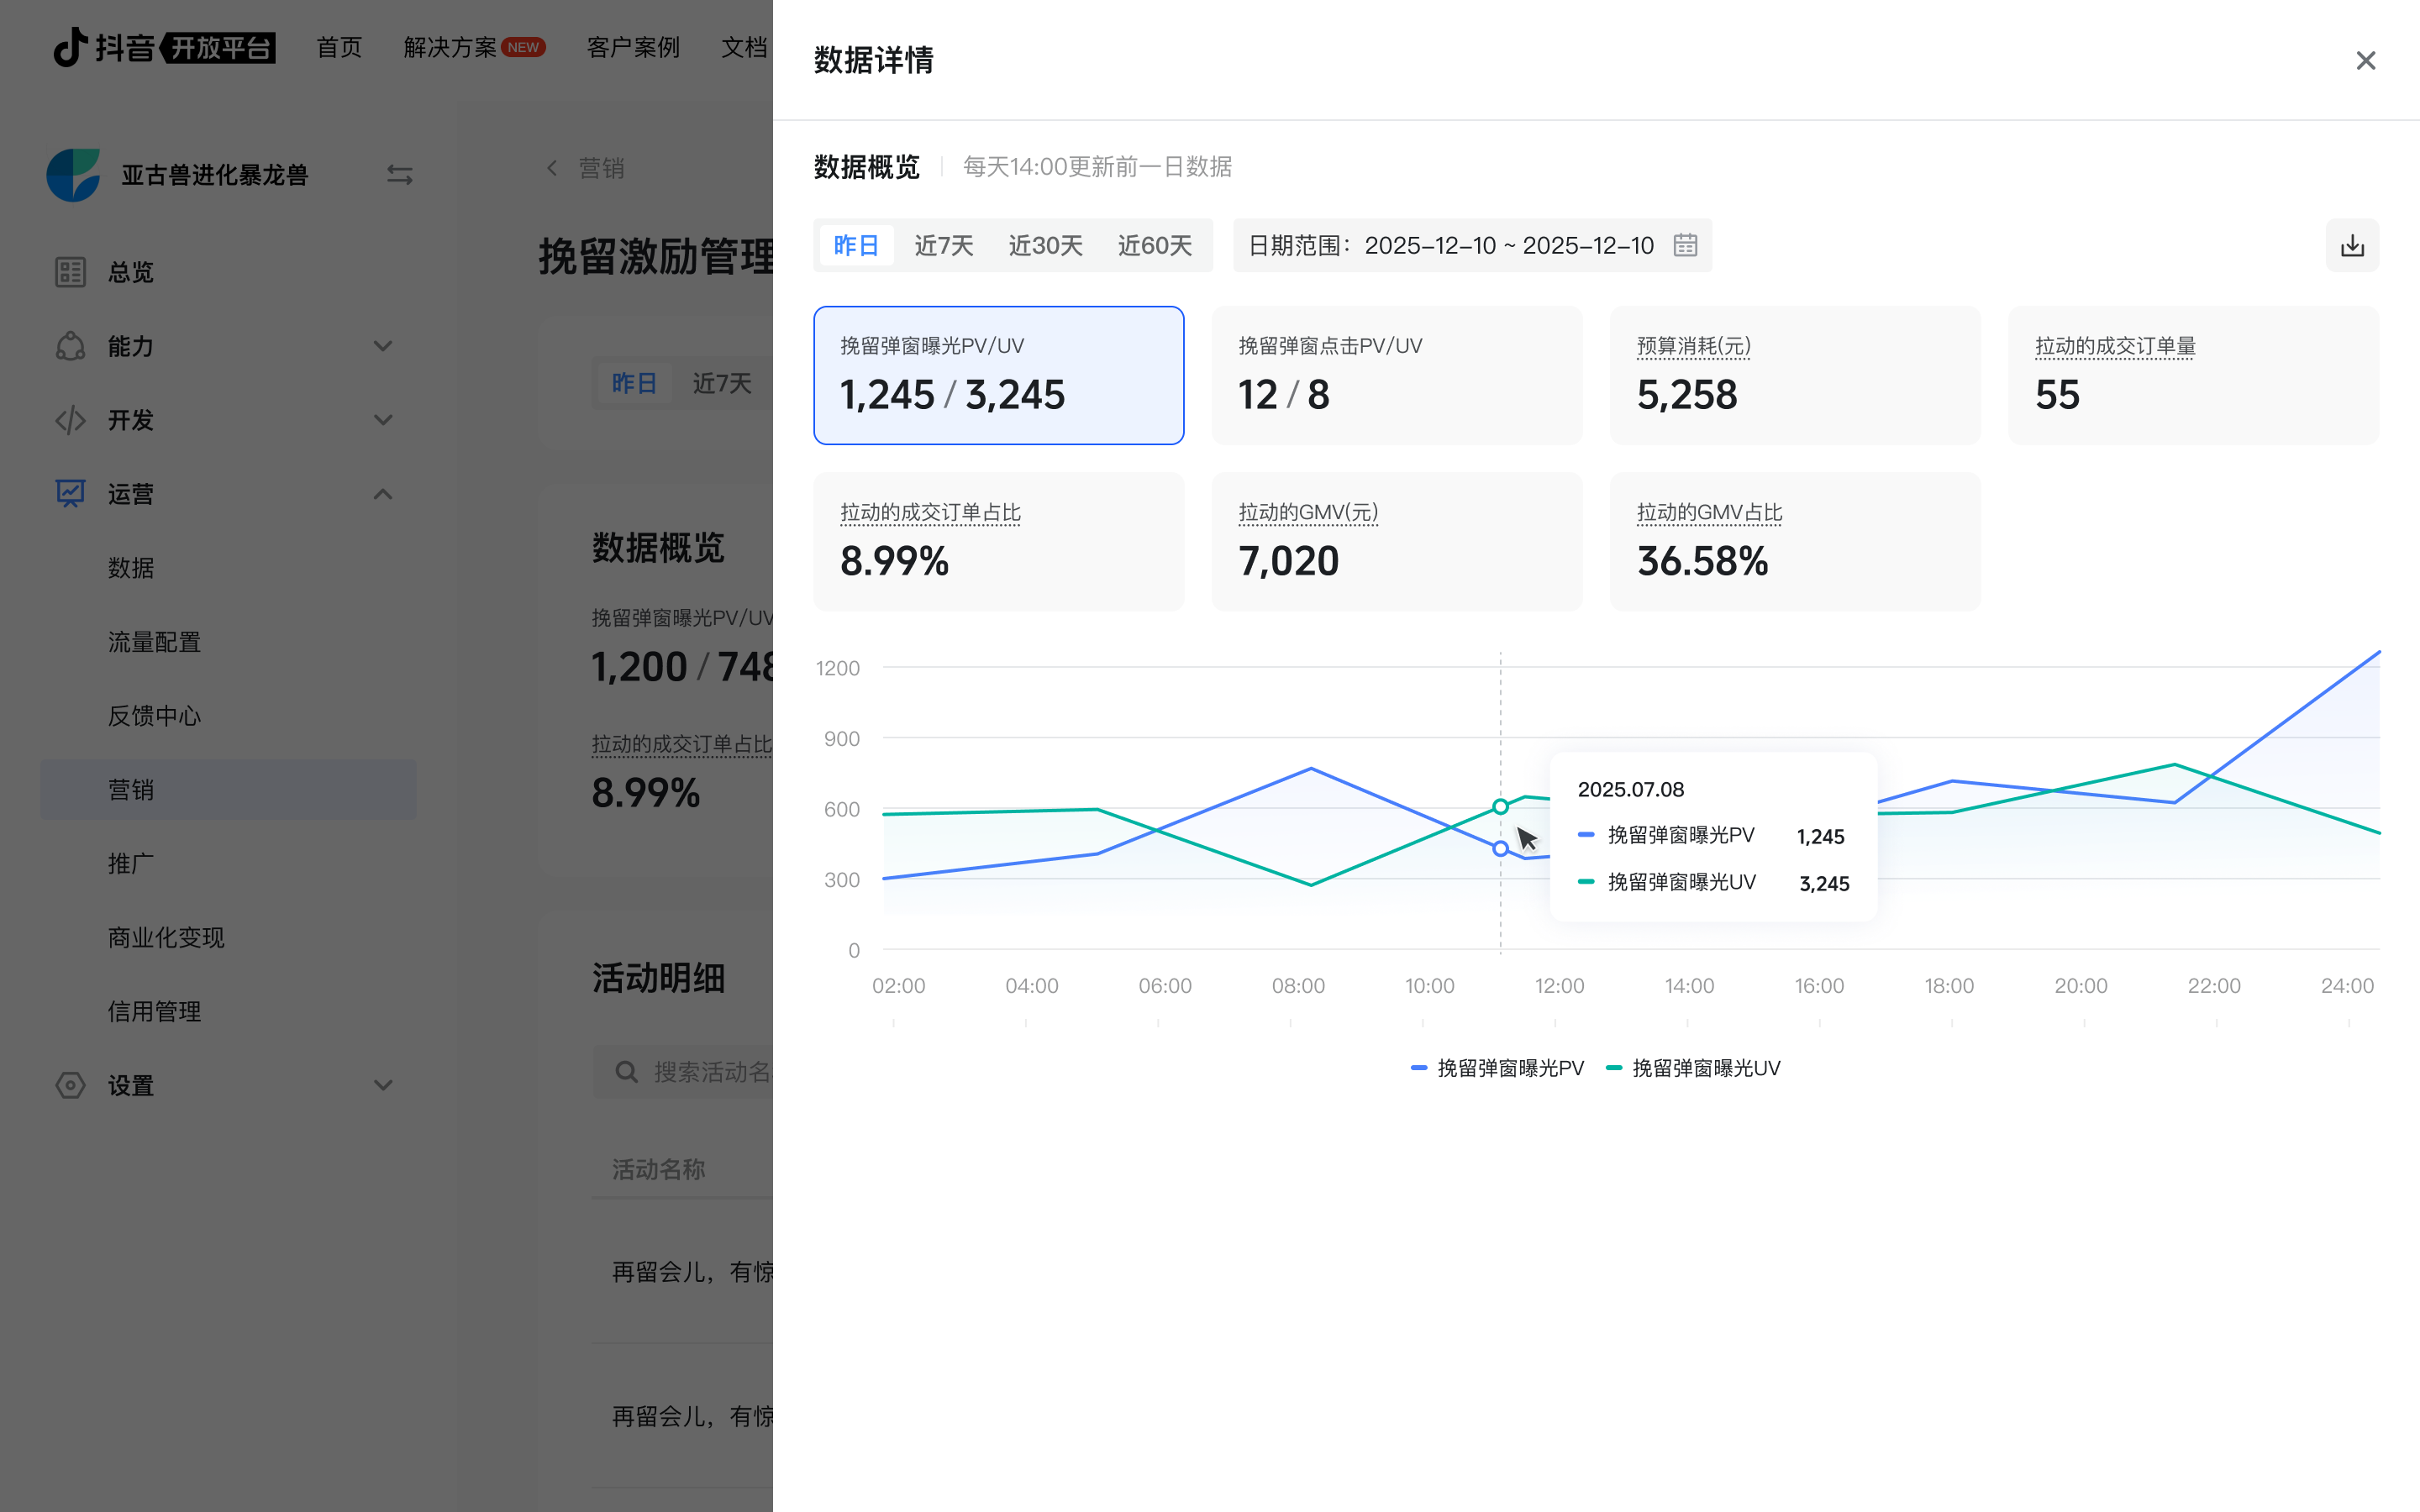The width and height of the screenshot is (2420, 1512).
Task: Click the green UV data point marker
Action: click(1500, 806)
